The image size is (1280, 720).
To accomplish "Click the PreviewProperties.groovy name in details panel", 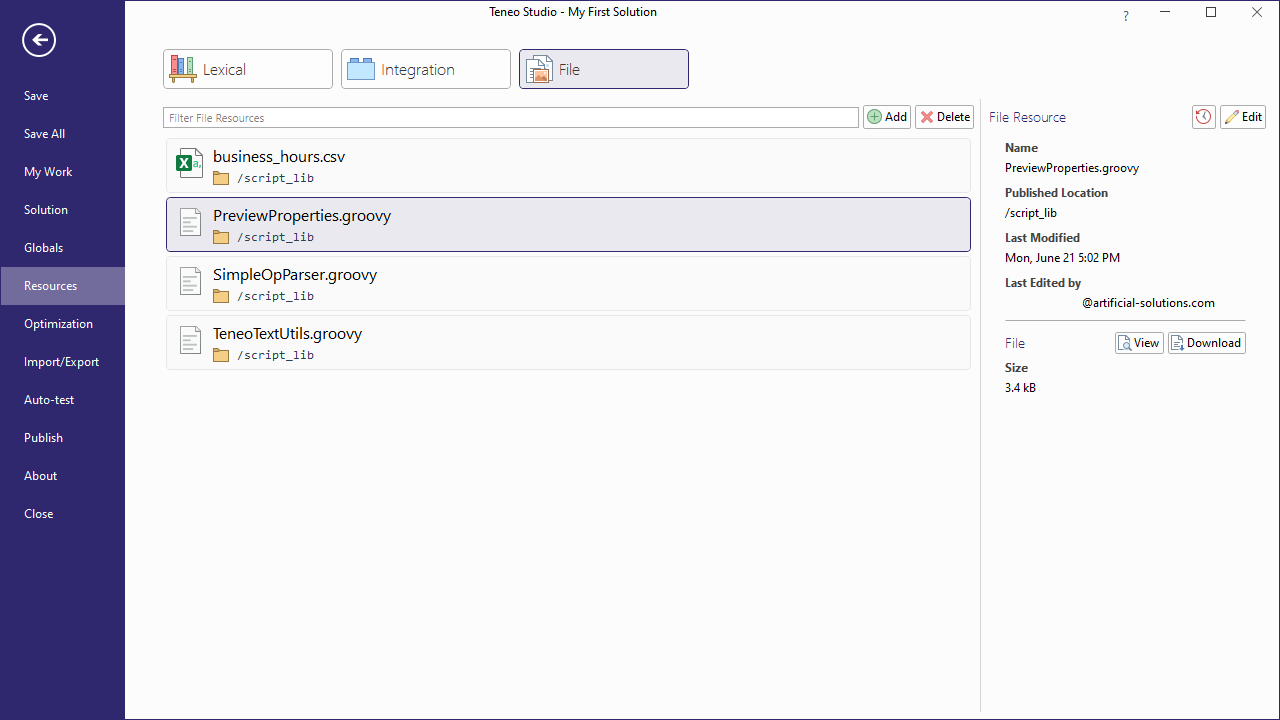I will pos(1072,168).
